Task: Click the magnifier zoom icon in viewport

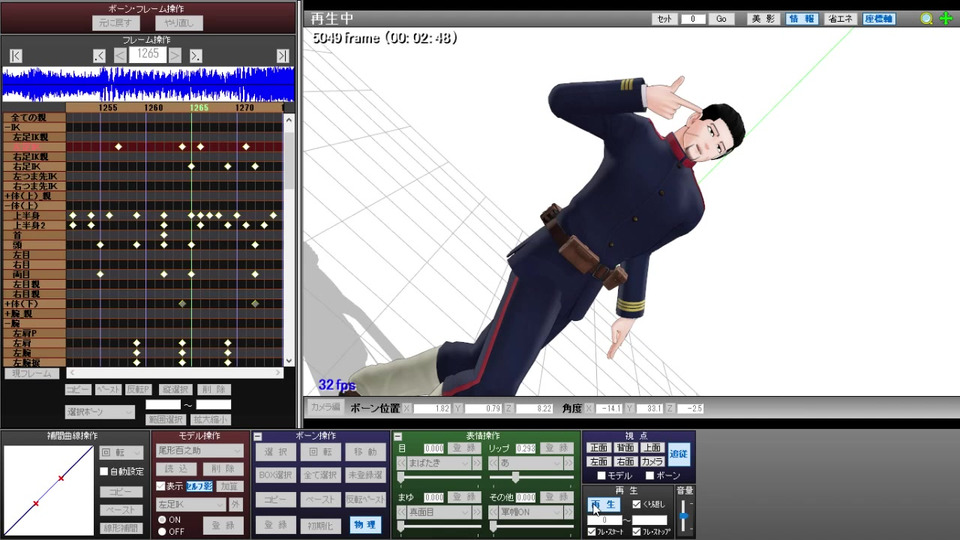Action: tap(927, 19)
